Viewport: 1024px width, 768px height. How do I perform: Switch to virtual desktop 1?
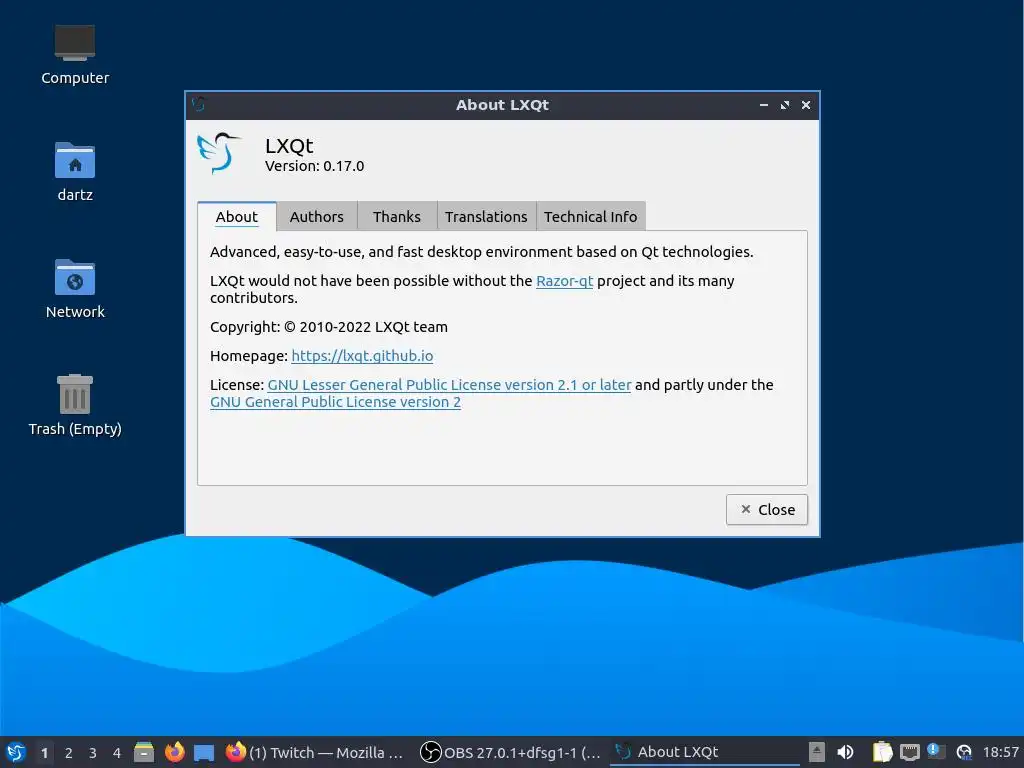point(44,753)
